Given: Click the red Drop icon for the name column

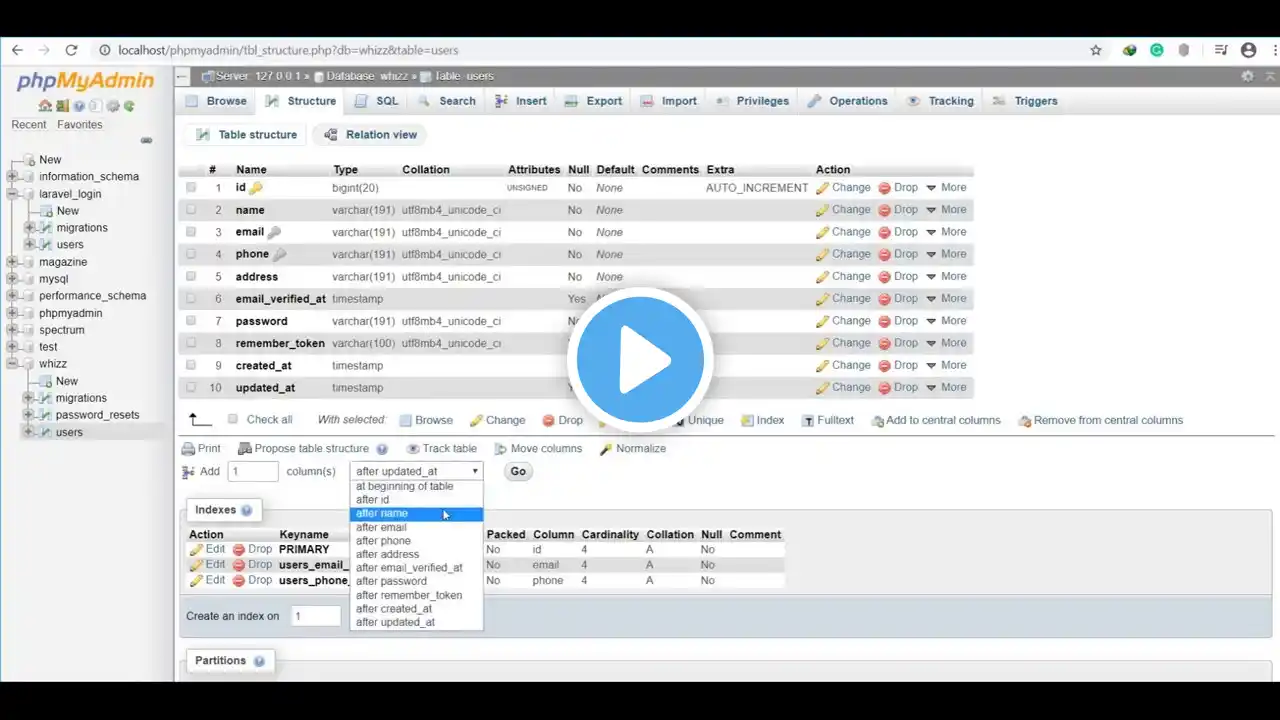Looking at the screenshot, I should 884,210.
